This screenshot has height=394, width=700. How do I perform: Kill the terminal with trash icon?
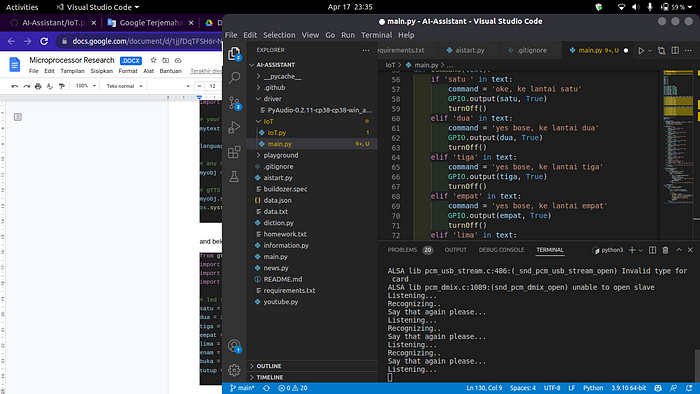[665, 250]
